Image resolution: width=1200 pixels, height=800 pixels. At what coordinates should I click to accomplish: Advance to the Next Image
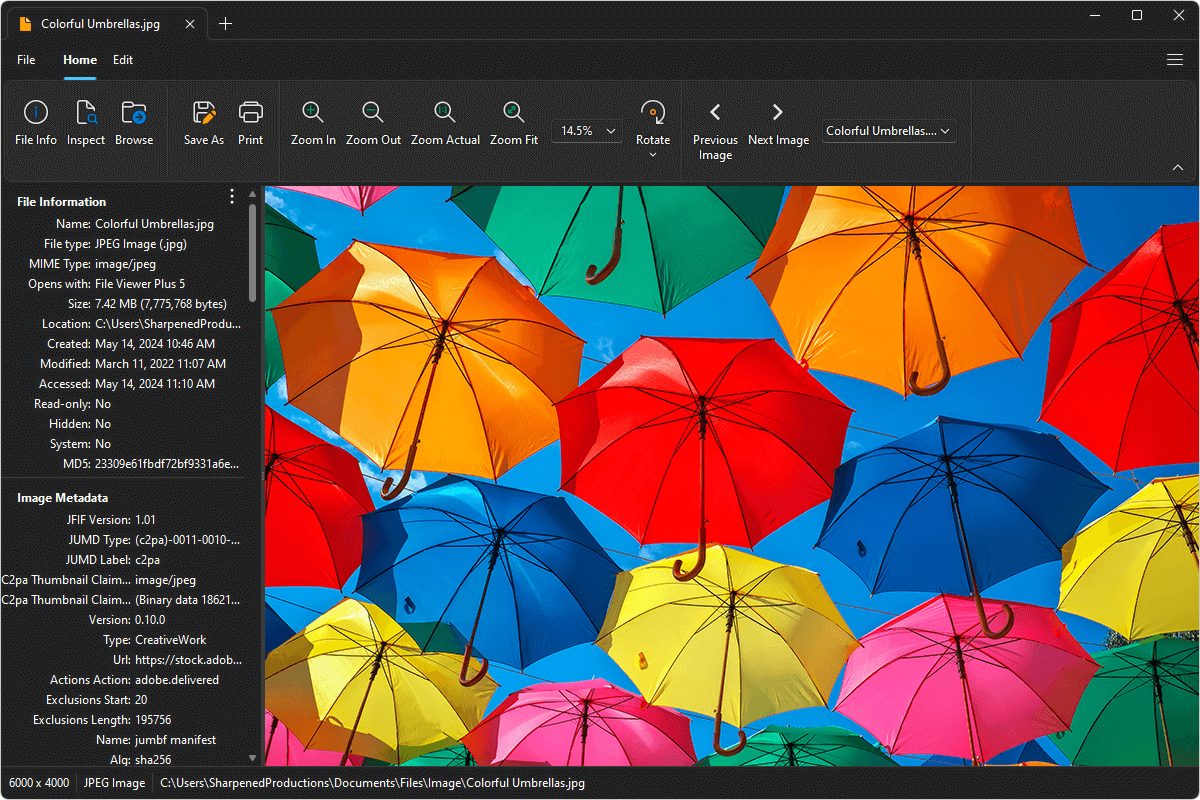(778, 123)
